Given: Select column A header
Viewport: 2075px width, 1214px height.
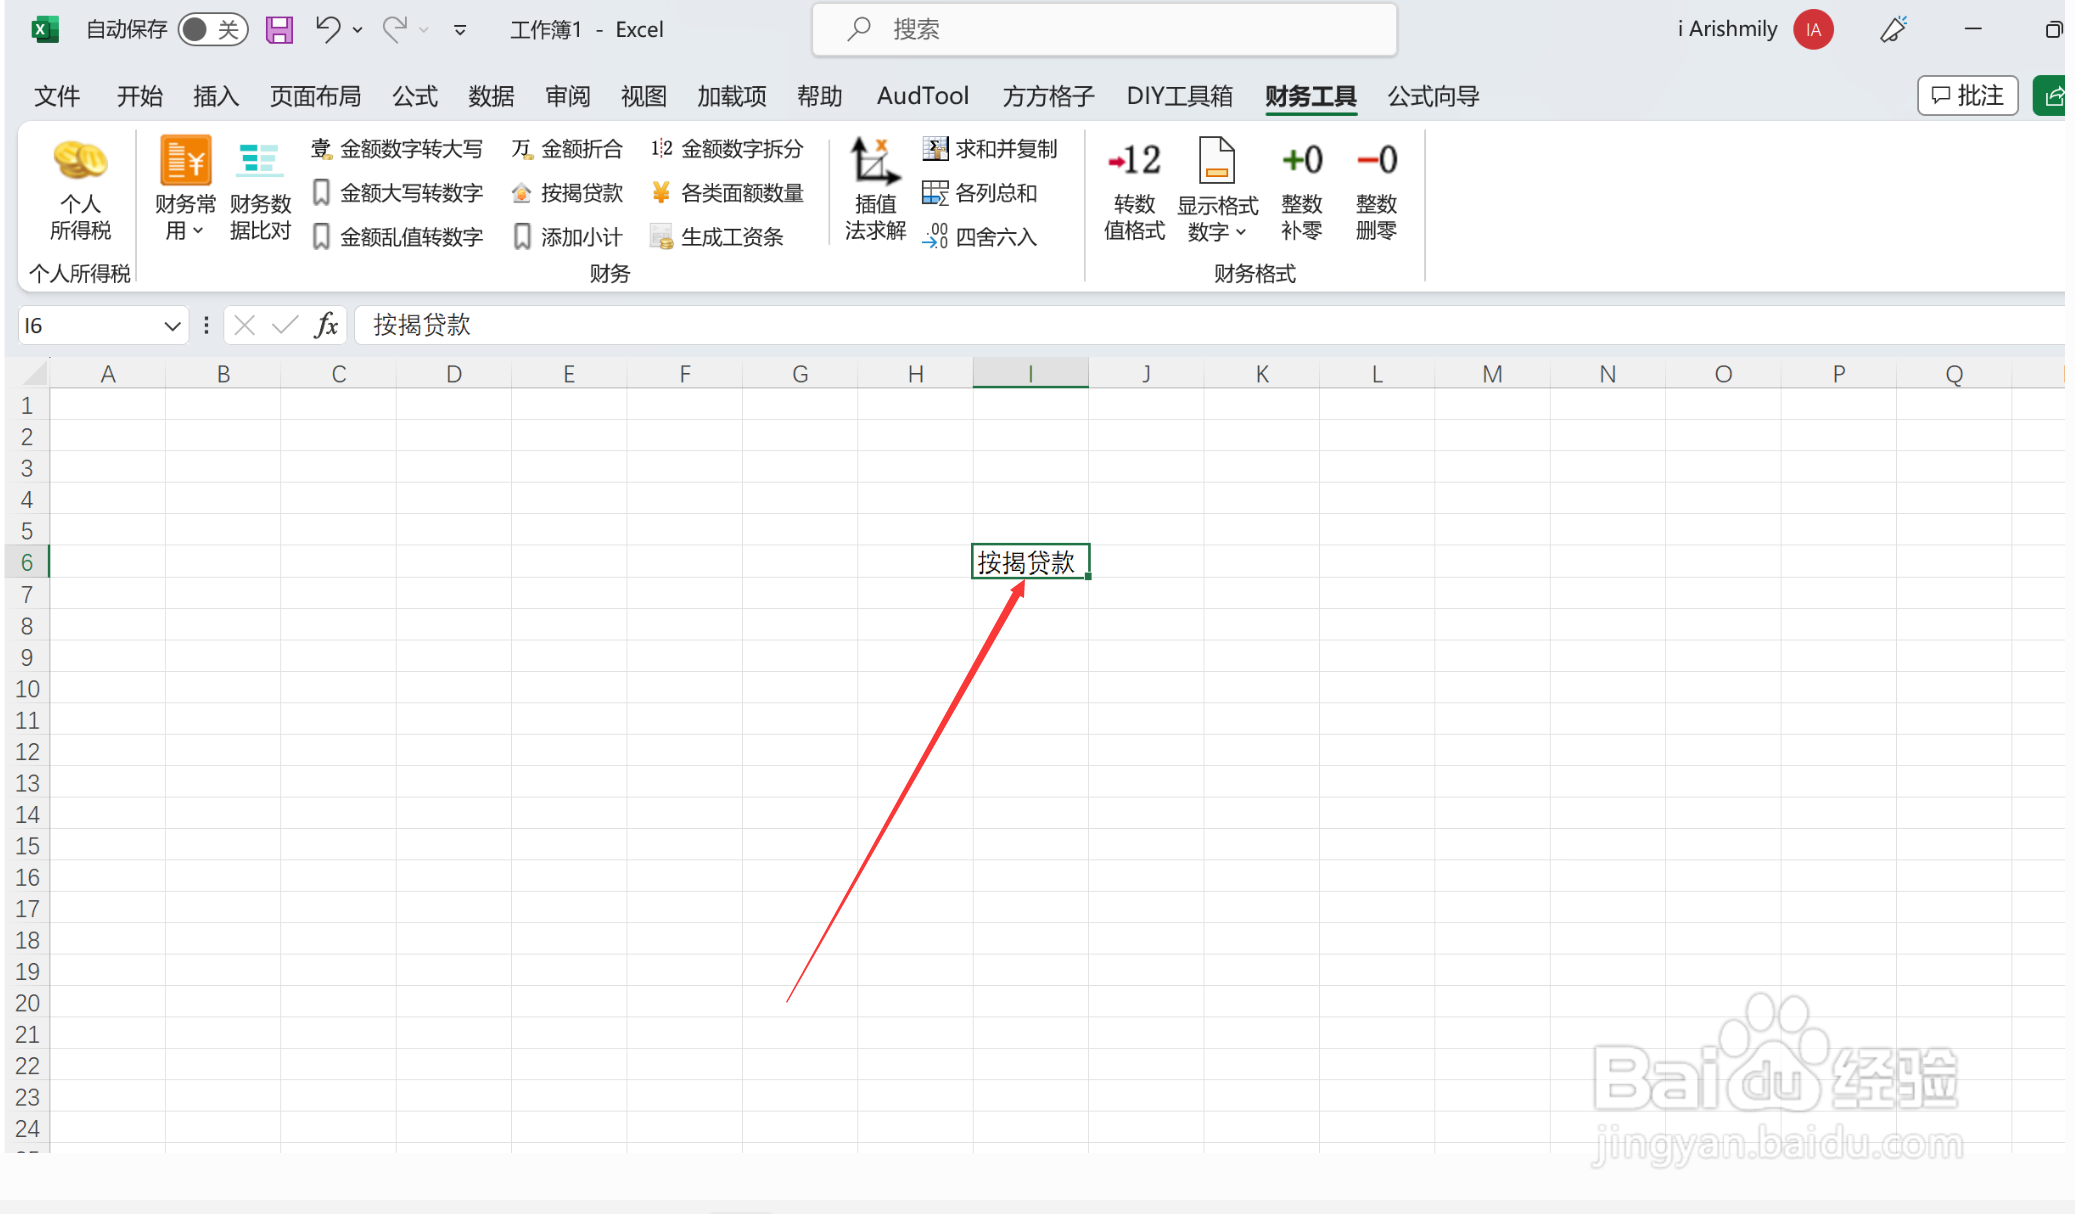Looking at the screenshot, I should click(108, 374).
